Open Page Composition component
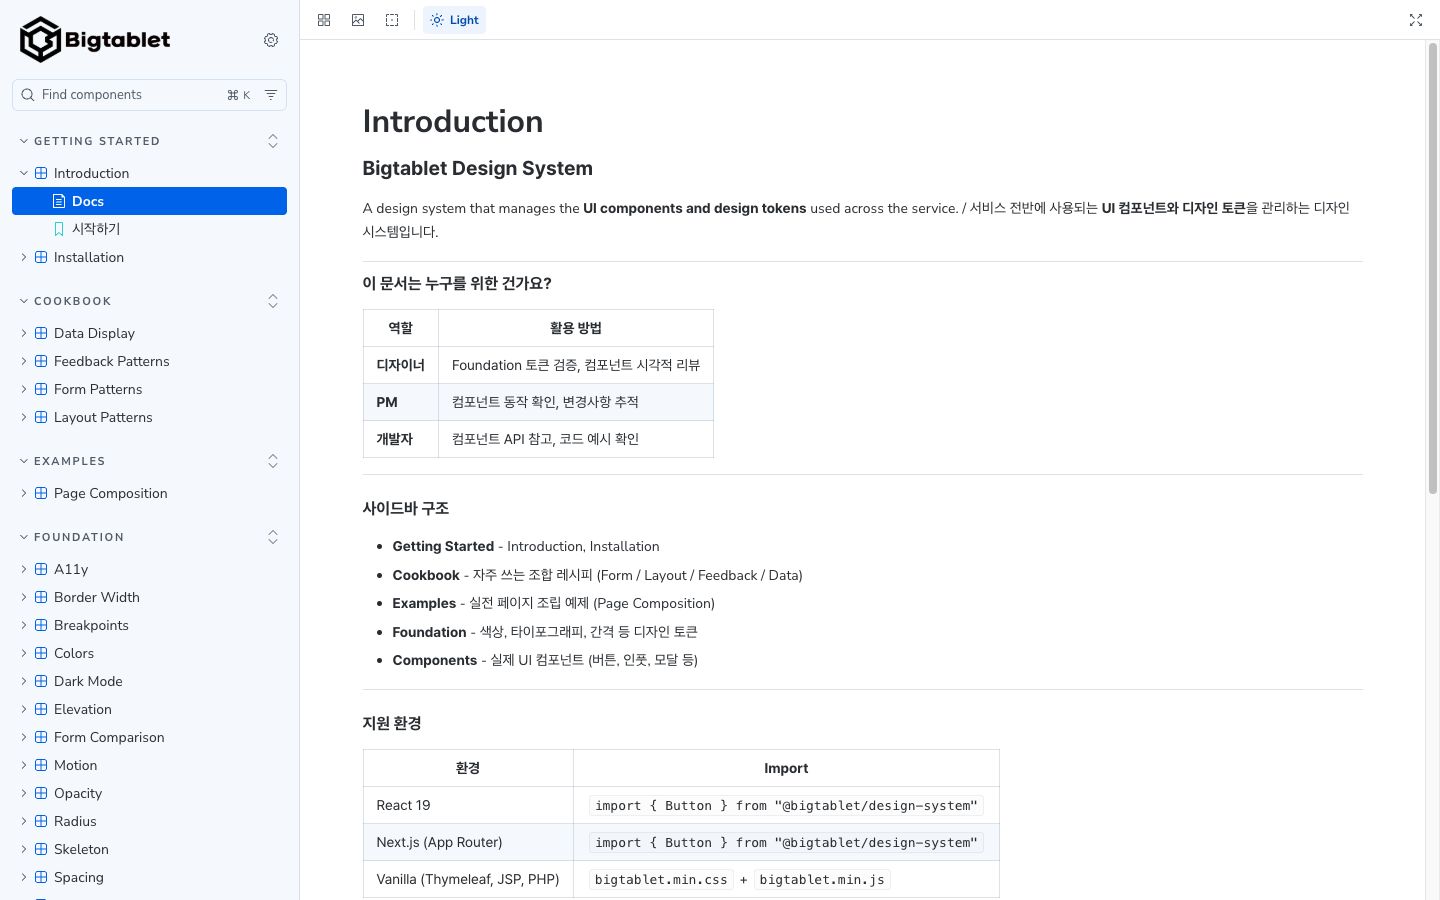The height and width of the screenshot is (900, 1440). click(150, 493)
